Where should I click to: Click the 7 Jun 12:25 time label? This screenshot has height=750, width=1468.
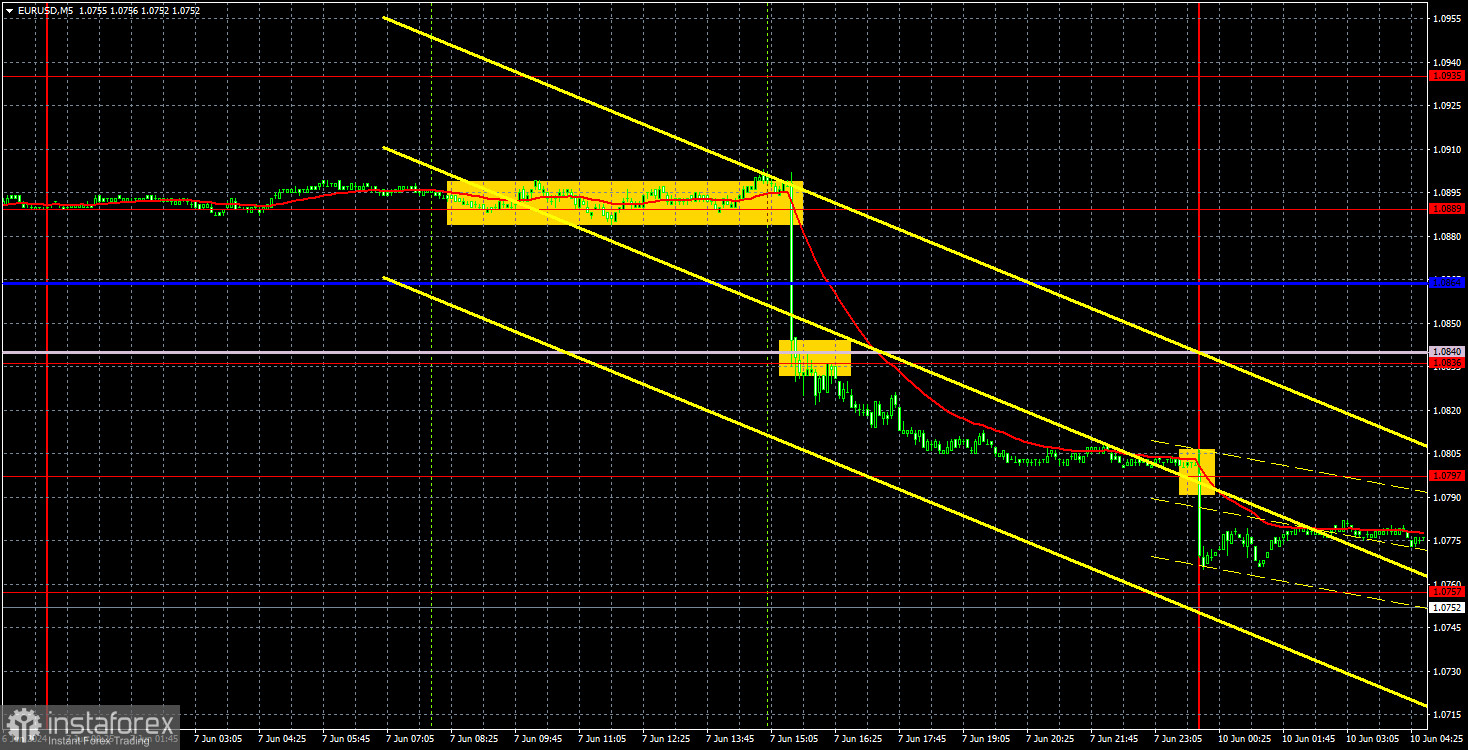coord(666,739)
